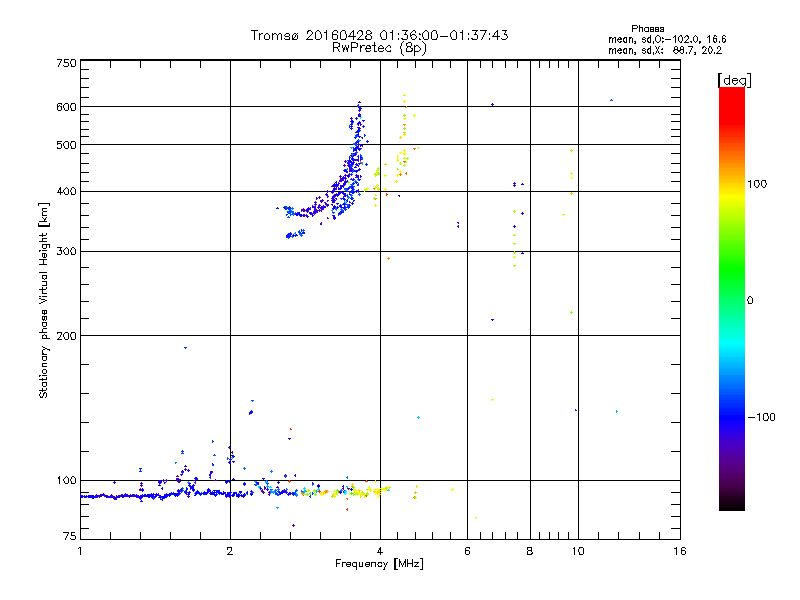Screen dimensions: 800x600
Task: Click the x-axis label '1'
Action: point(80,551)
